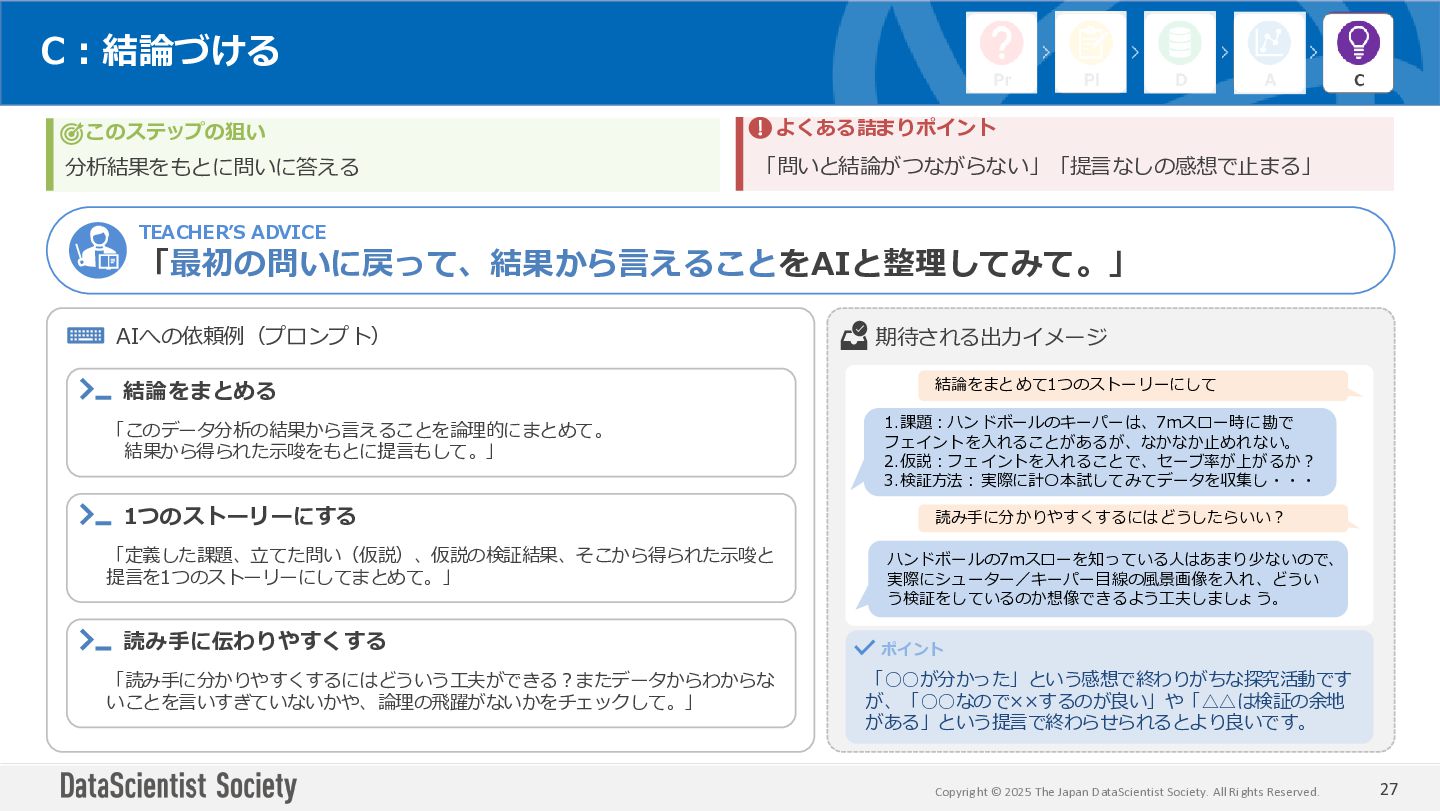Click the heading 結論をまとめる
The width and height of the screenshot is (1440, 811).
[199, 390]
